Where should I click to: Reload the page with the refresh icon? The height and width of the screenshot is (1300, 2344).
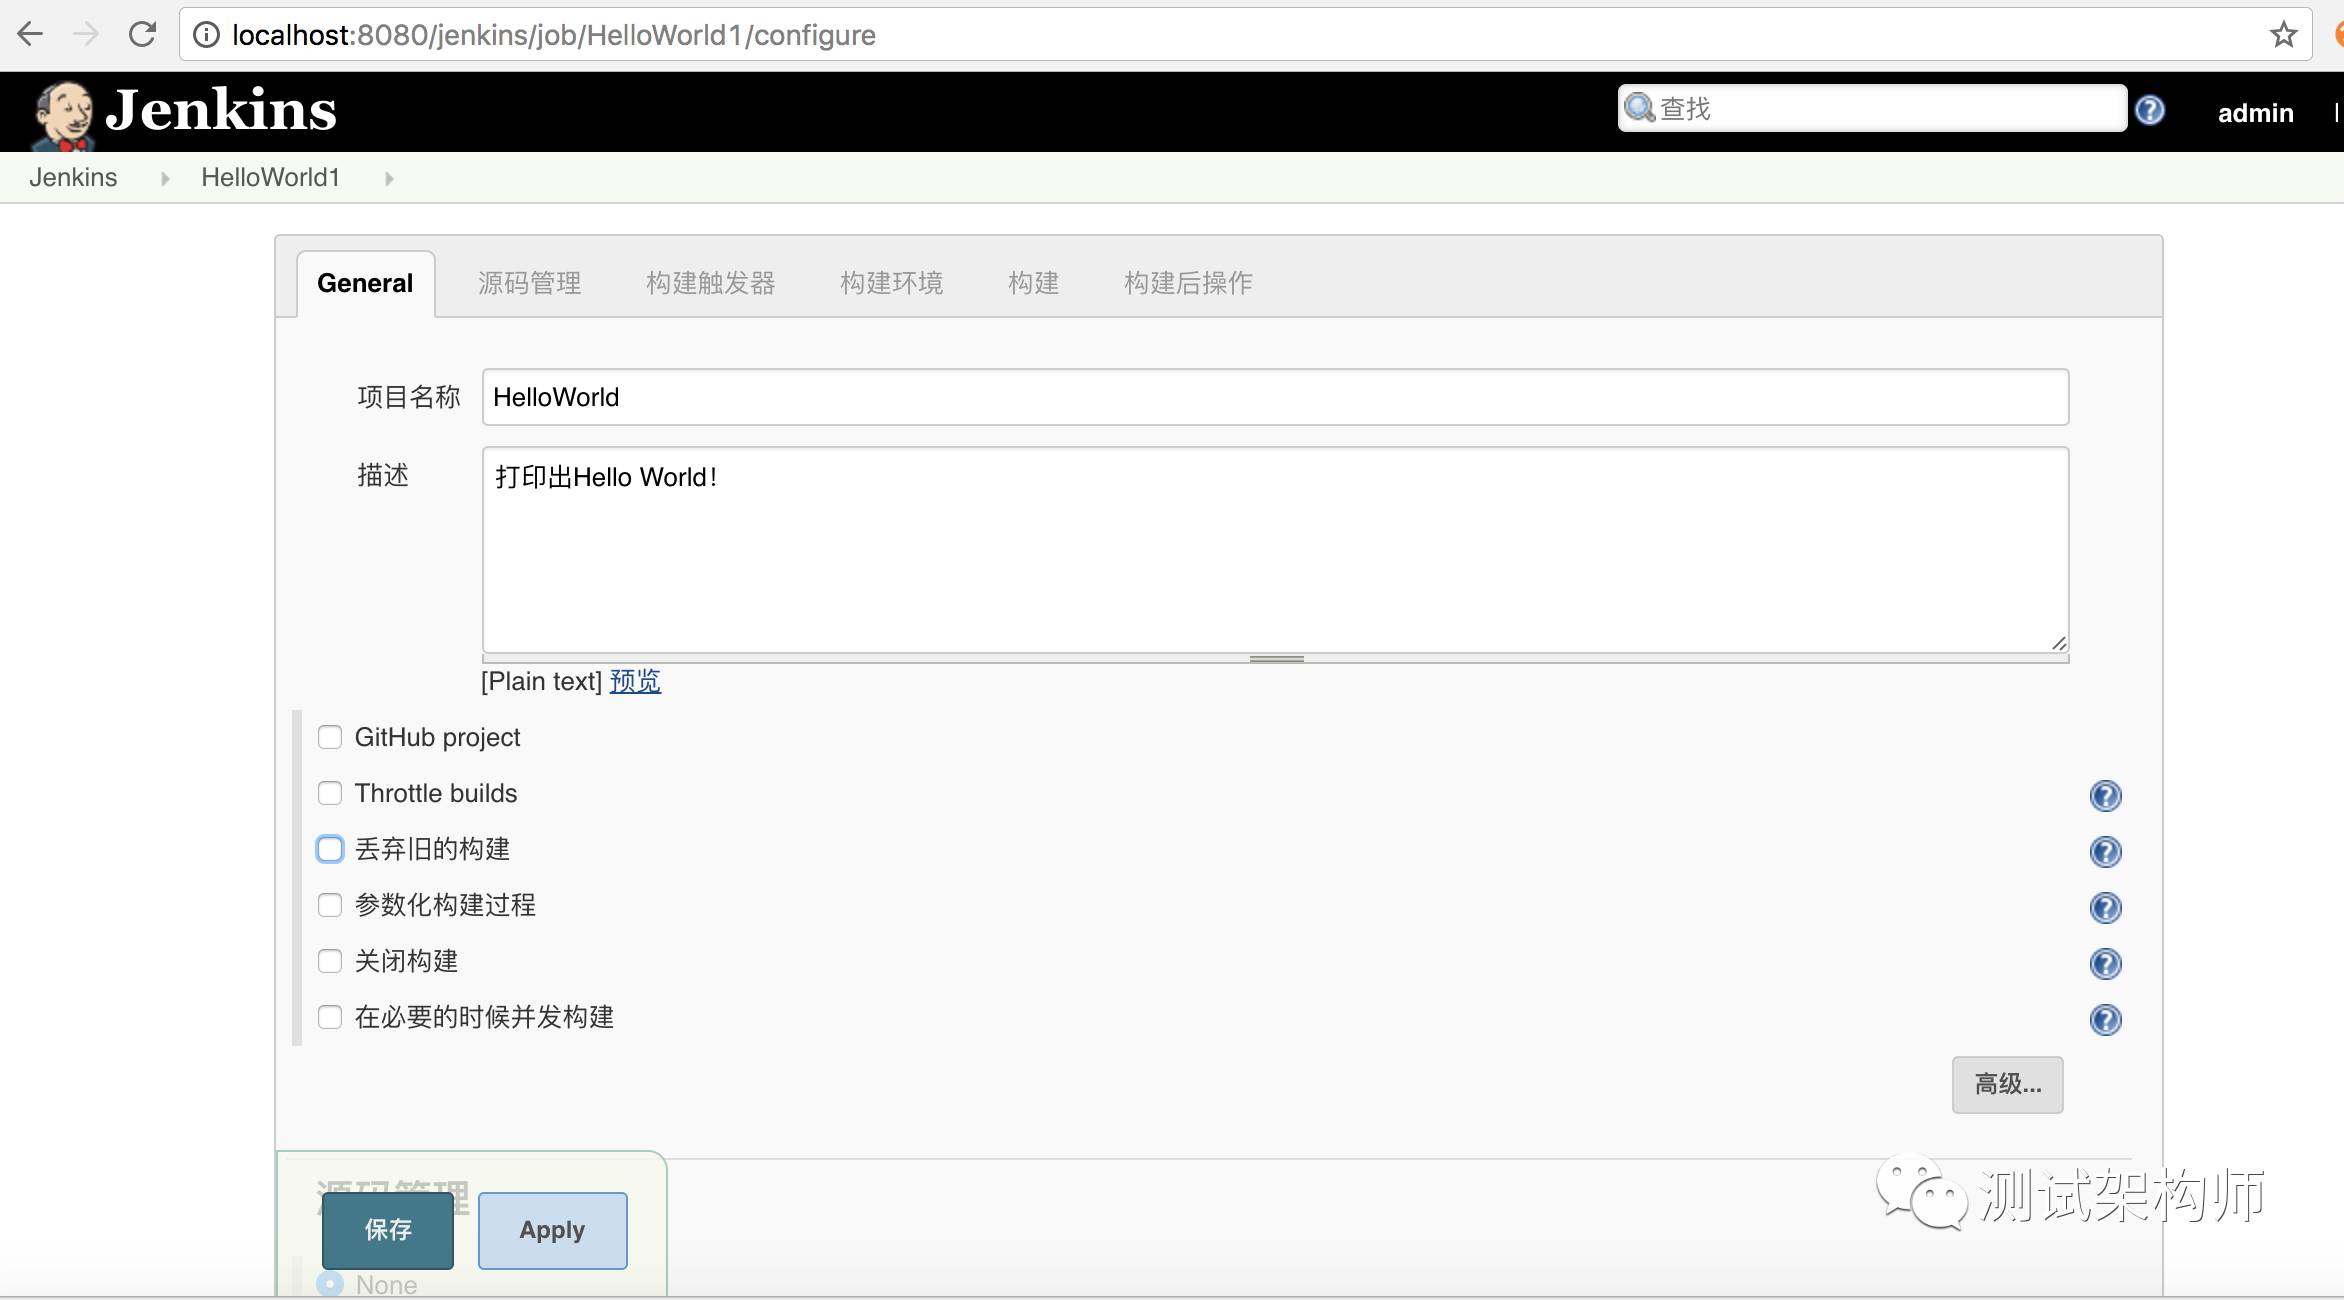tap(143, 35)
